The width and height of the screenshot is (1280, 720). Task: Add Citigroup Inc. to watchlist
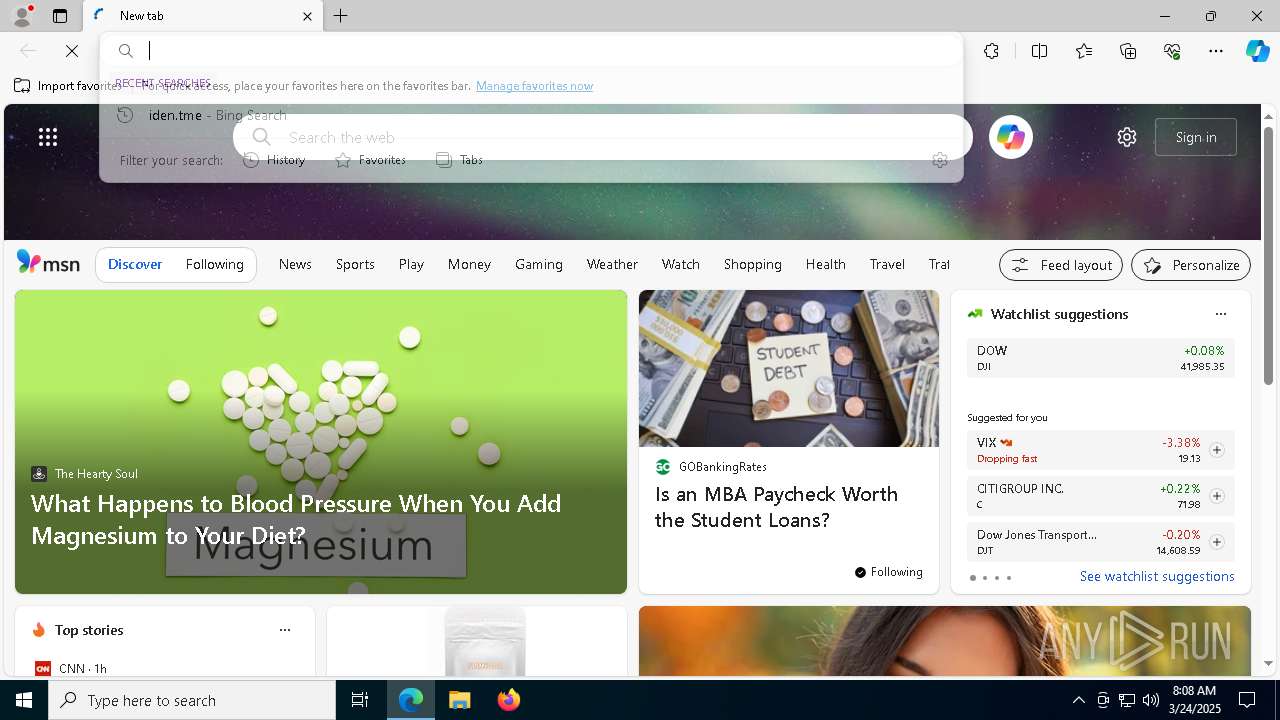coord(1216,496)
